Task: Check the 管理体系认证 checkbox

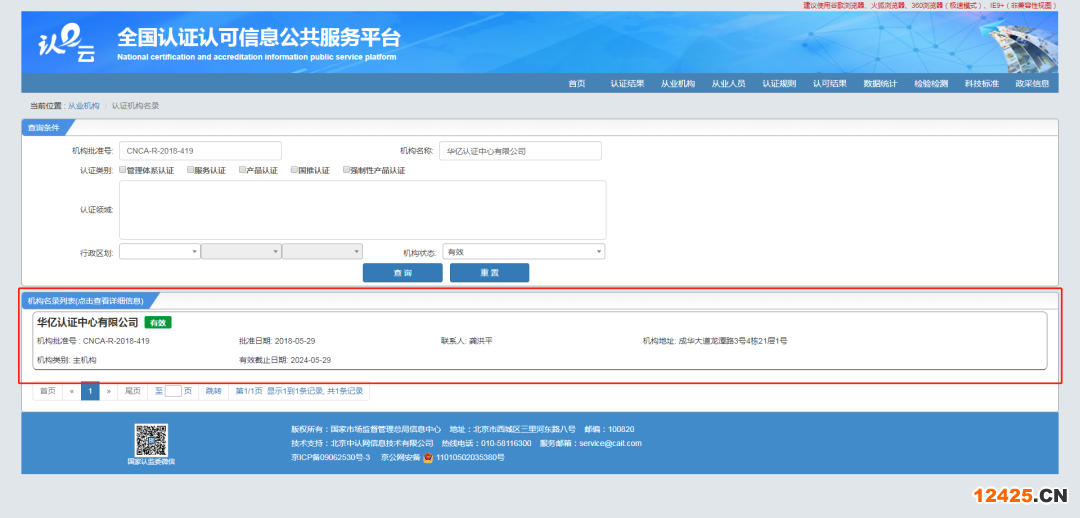Action: point(122,170)
